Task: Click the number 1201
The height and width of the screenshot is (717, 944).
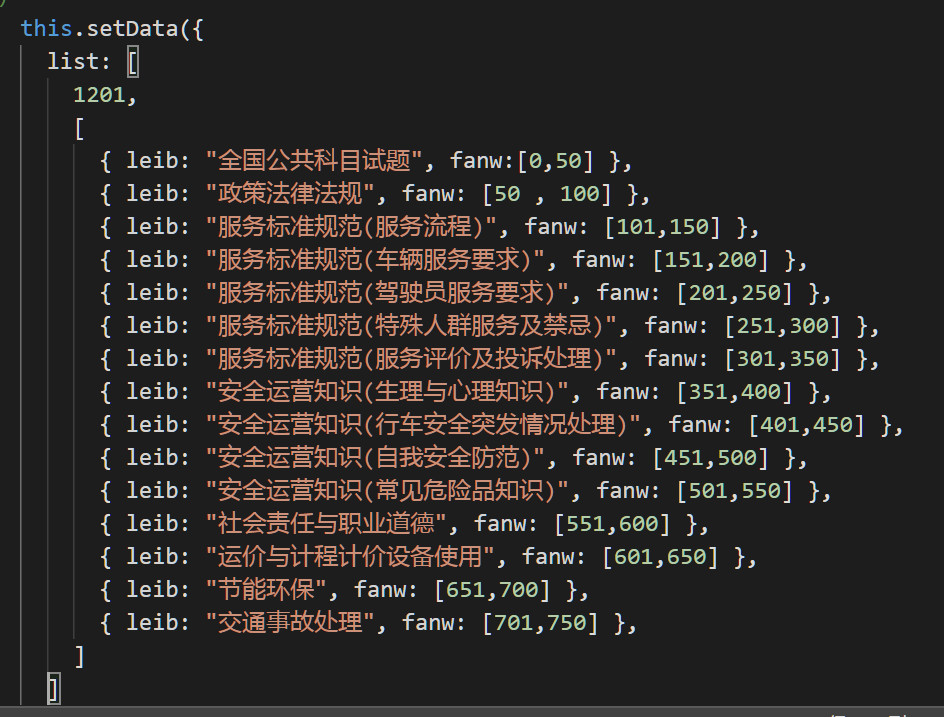Action: (99, 95)
